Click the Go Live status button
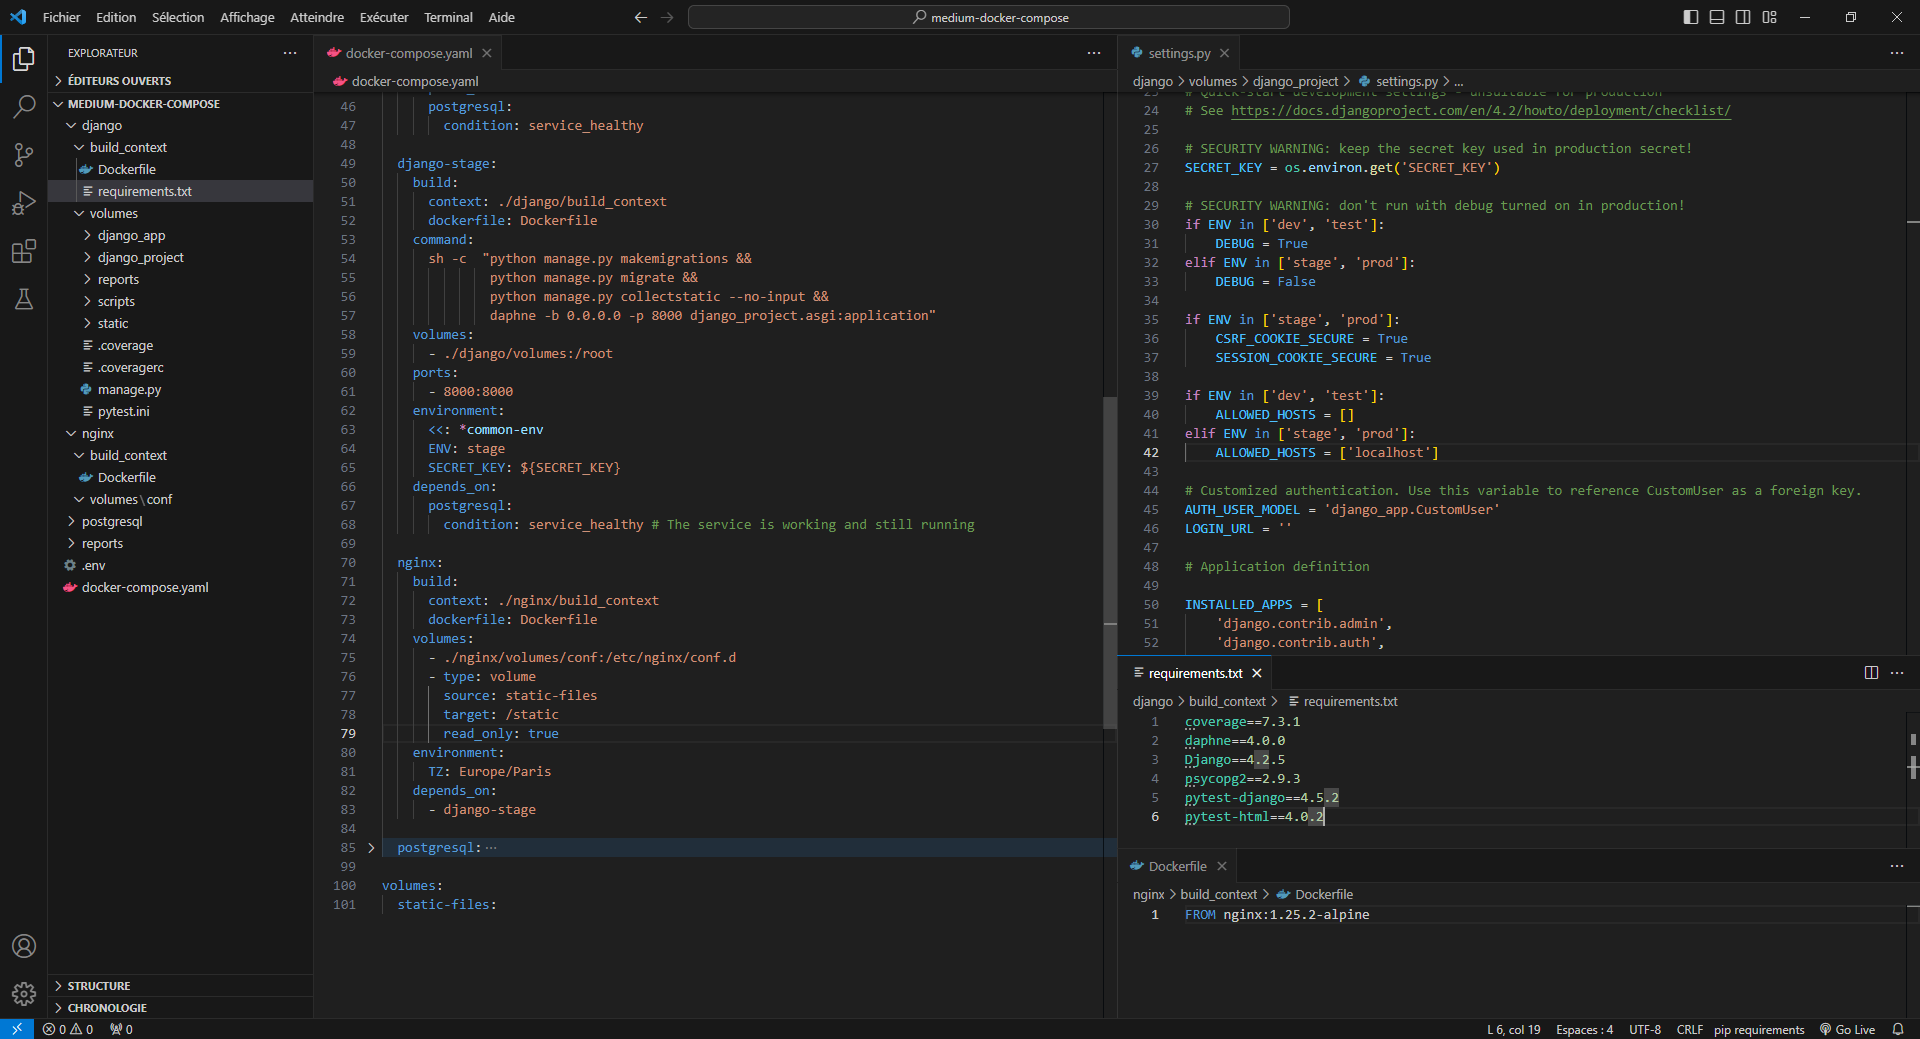 click(1847, 1029)
